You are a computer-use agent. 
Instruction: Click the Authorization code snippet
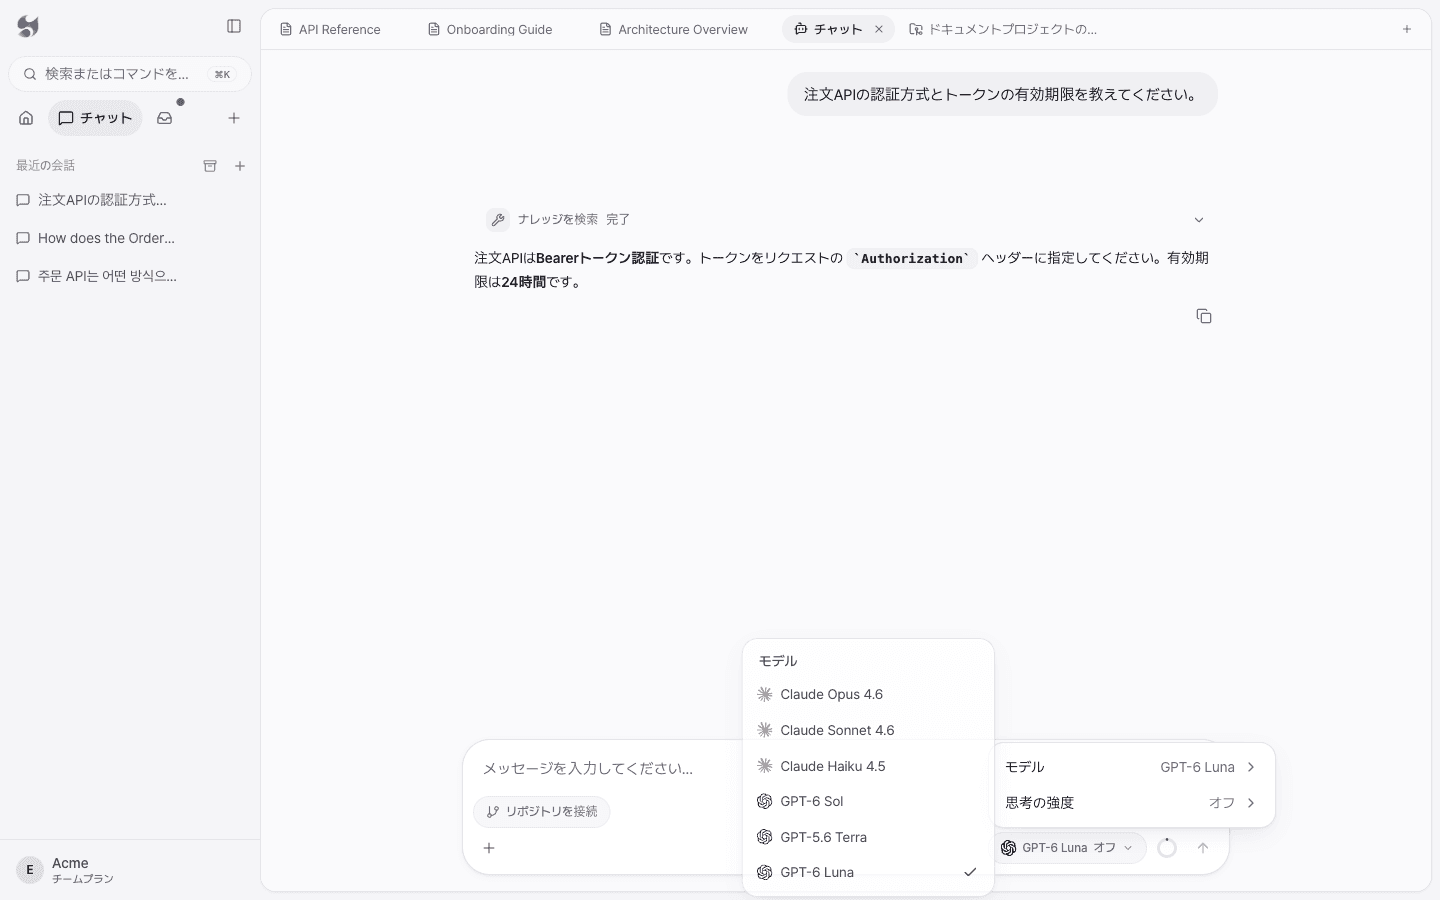point(911,258)
